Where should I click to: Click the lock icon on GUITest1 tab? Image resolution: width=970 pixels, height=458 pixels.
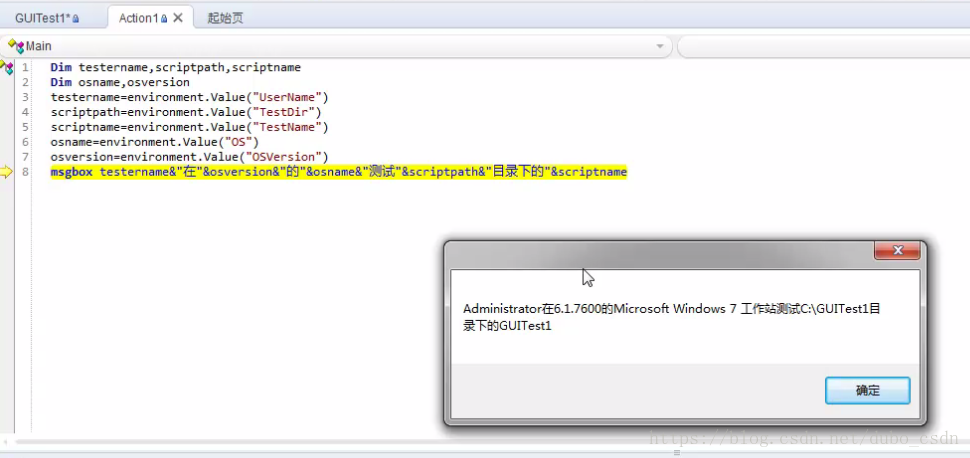75,19
